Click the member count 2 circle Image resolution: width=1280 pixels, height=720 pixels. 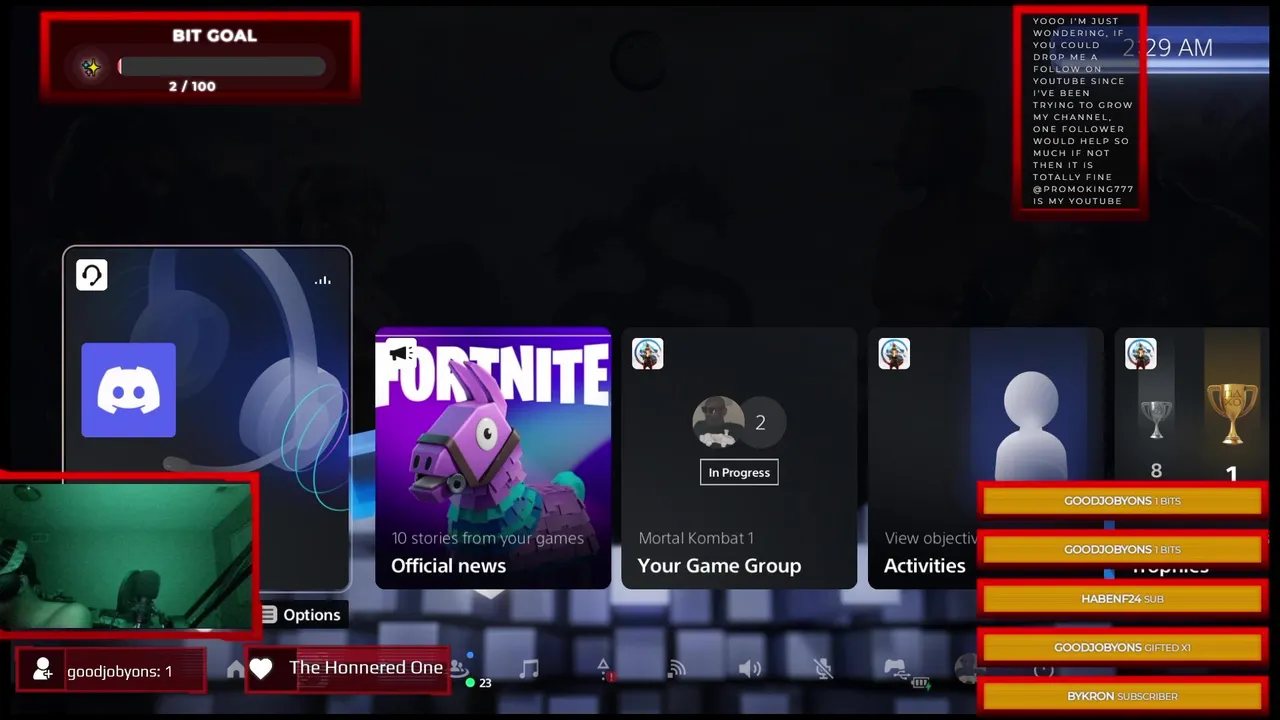761,422
